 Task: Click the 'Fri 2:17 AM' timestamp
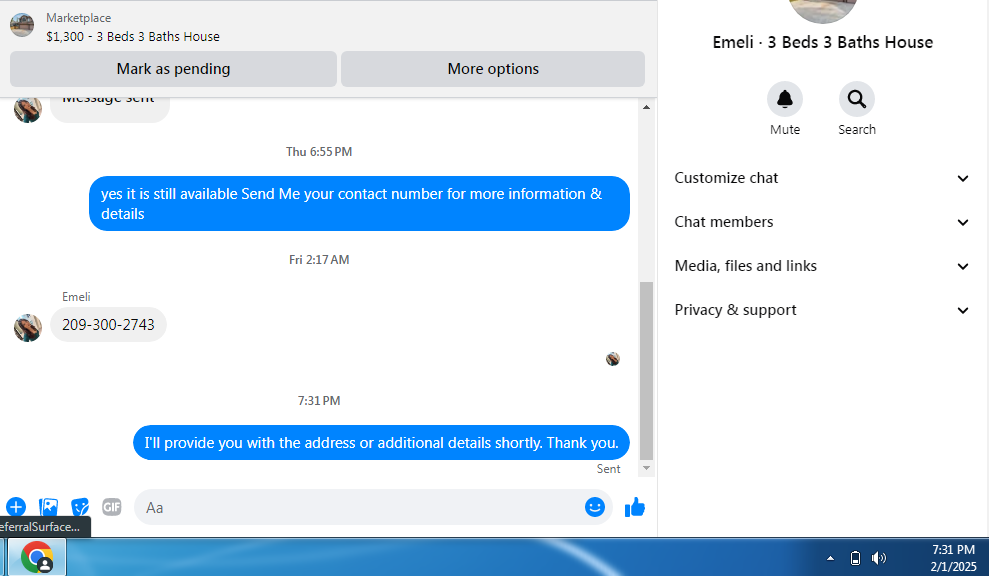[319, 259]
